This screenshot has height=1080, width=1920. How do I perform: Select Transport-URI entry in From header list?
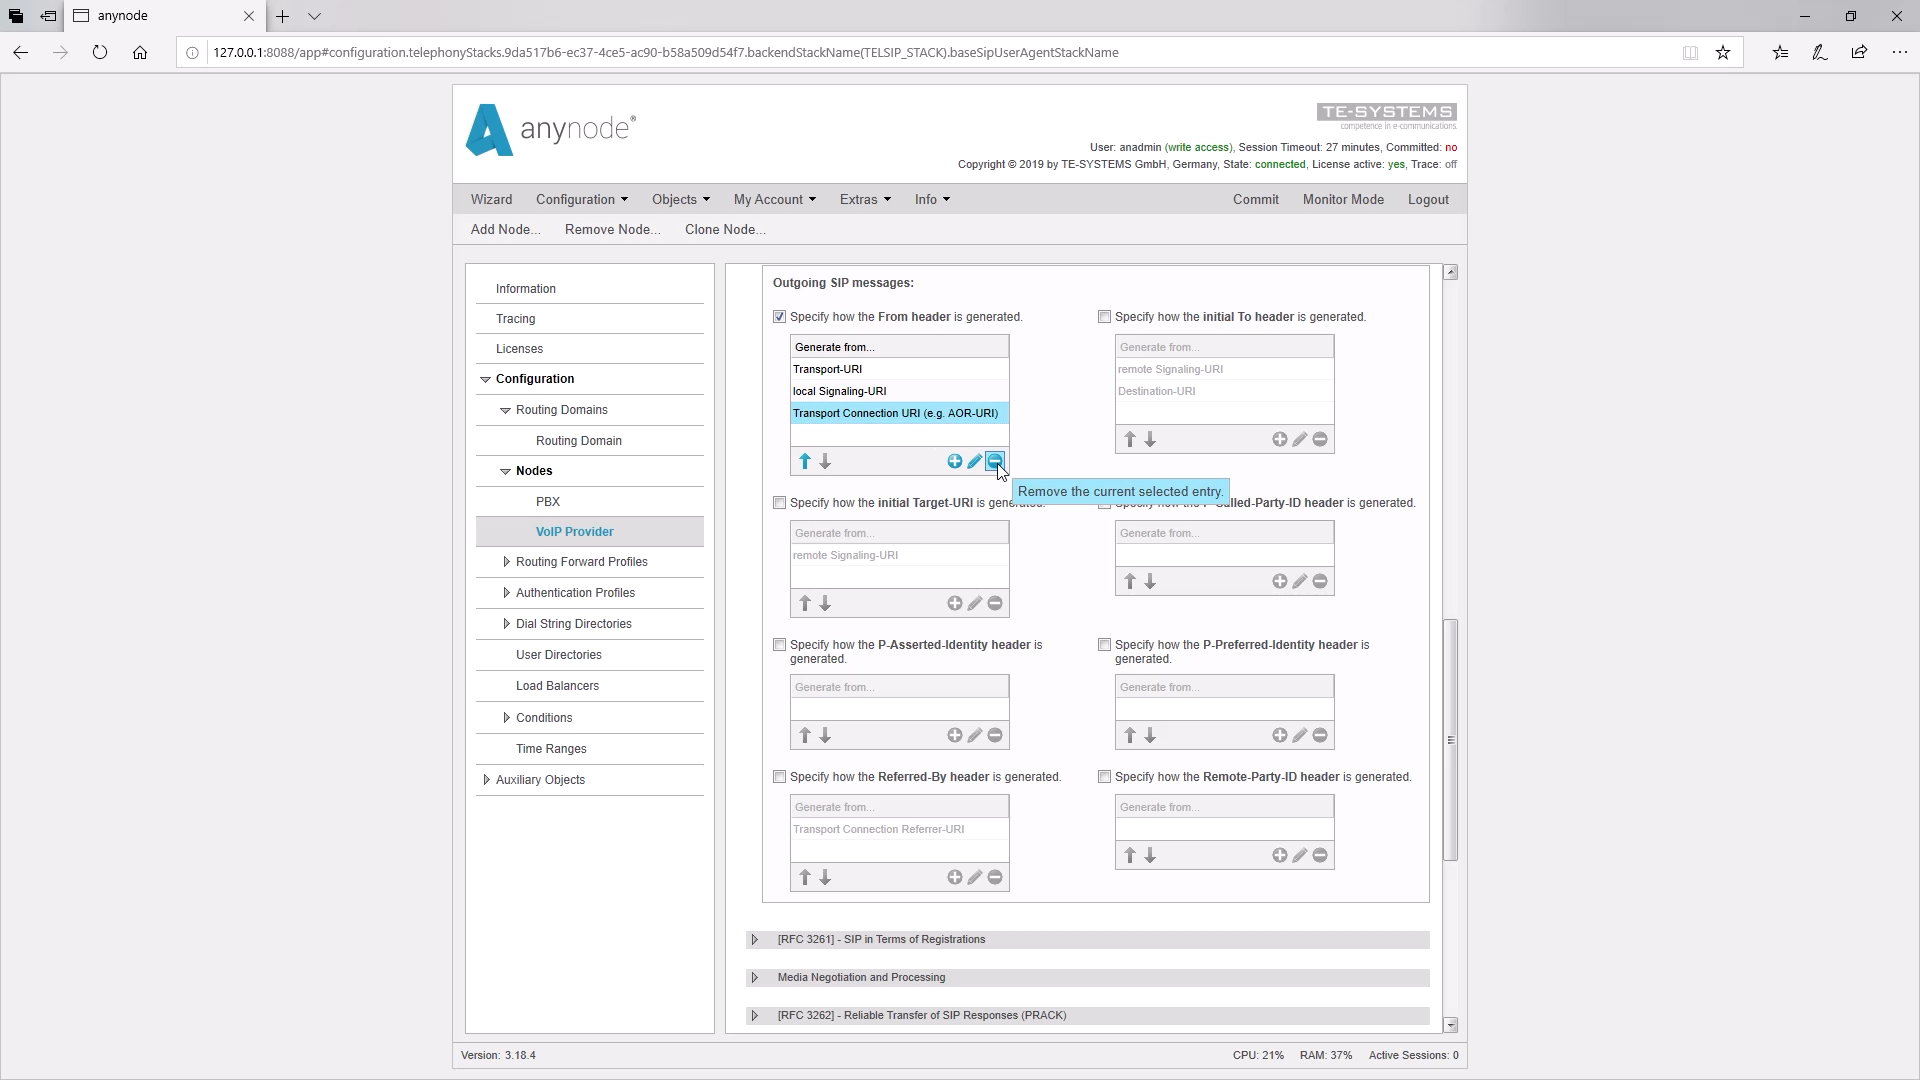(x=899, y=369)
